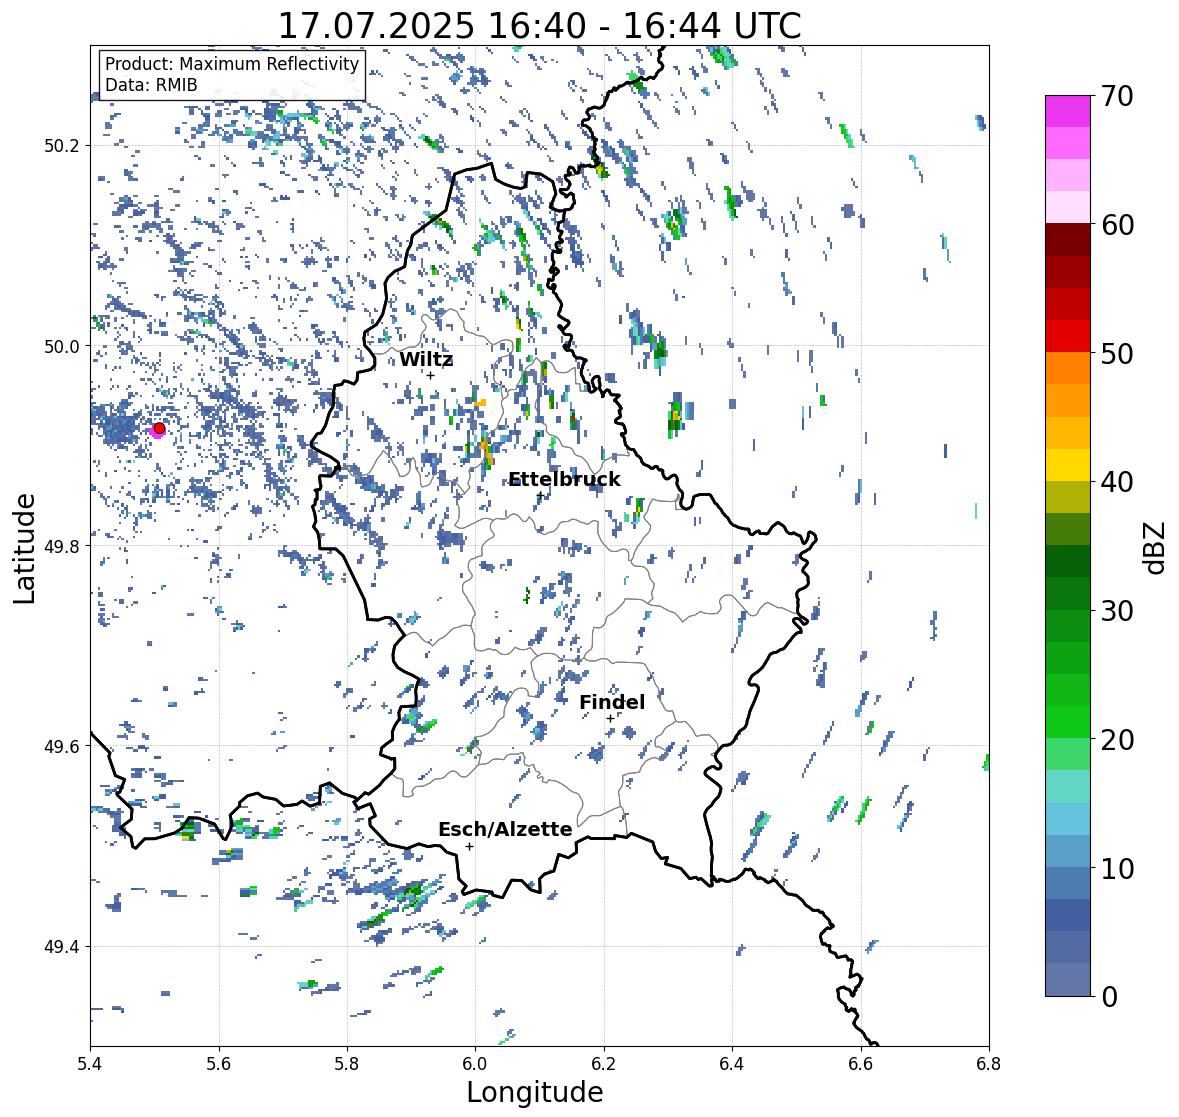Image resolution: width=1179 pixels, height=1117 pixels.
Task: Click the yellow colorbar swatch at 40
Action: (1068, 465)
